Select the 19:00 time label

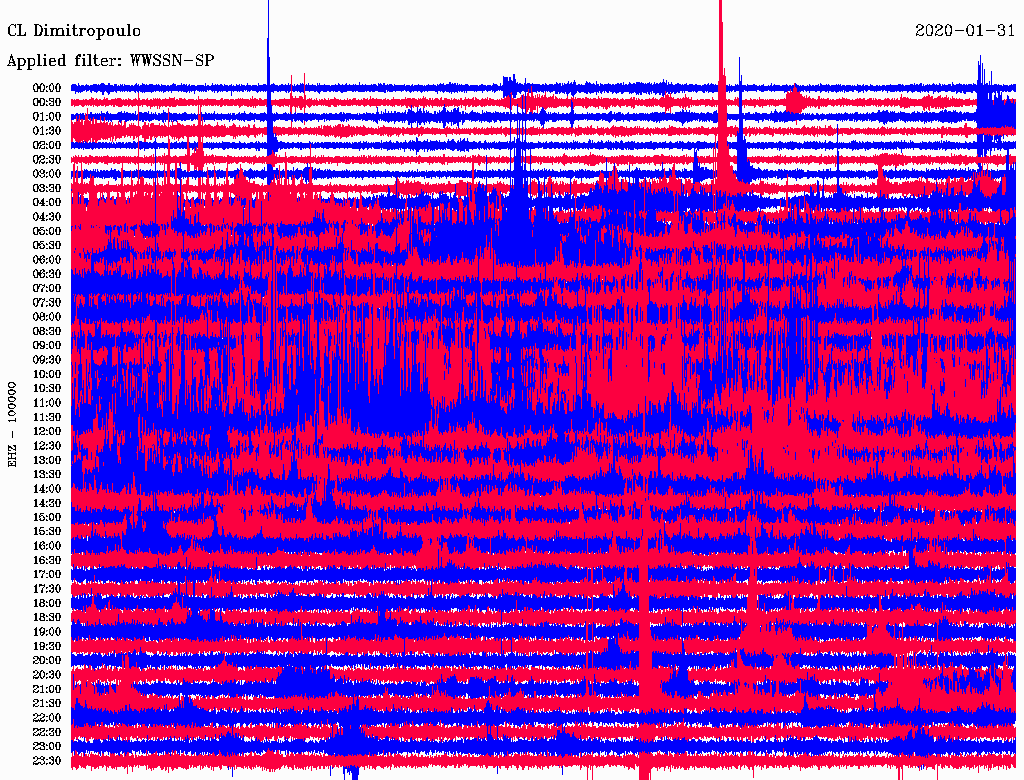47,632
